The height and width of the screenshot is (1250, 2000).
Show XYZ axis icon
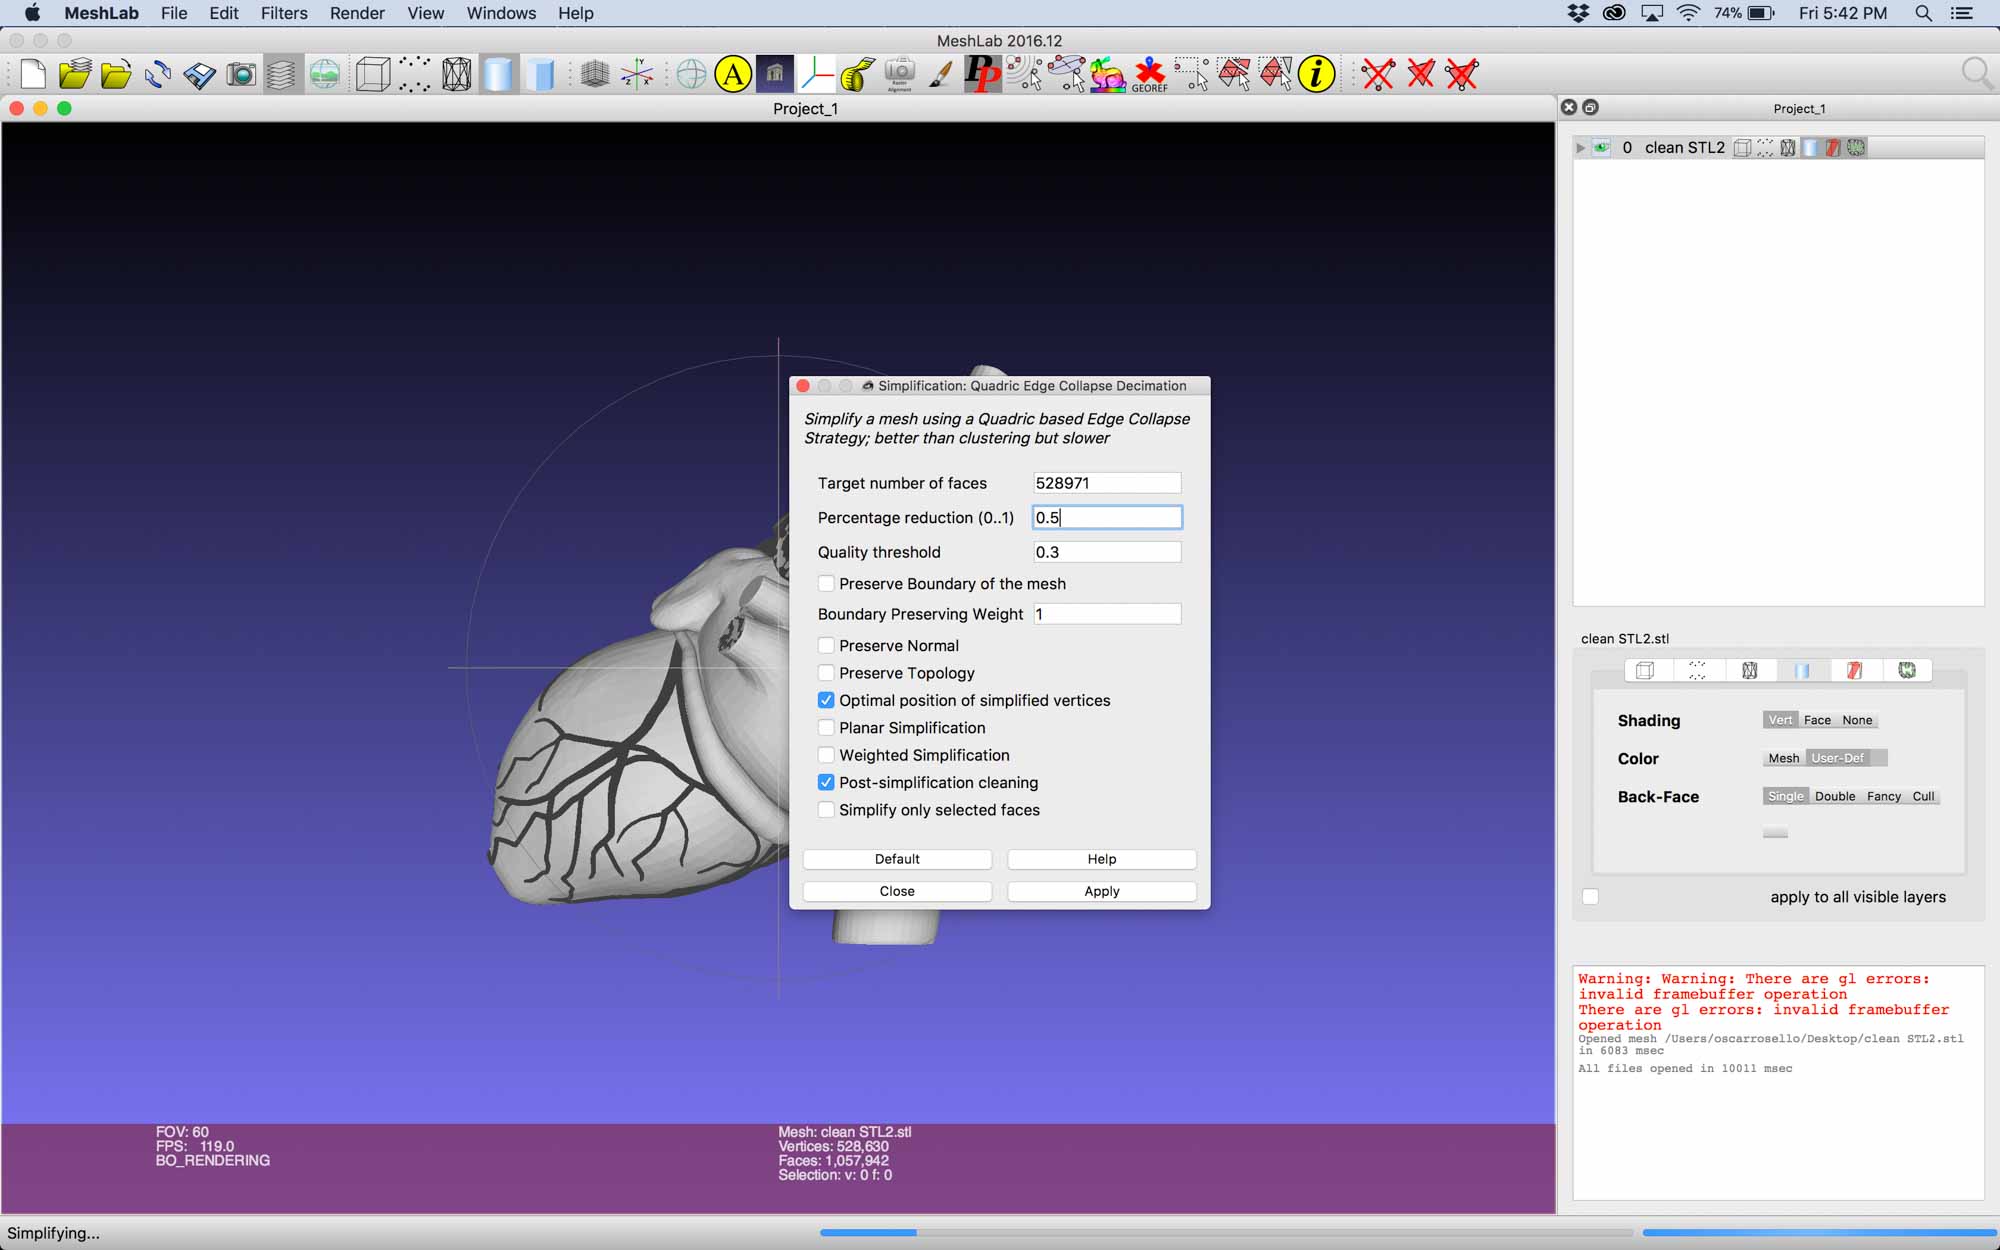(637, 74)
